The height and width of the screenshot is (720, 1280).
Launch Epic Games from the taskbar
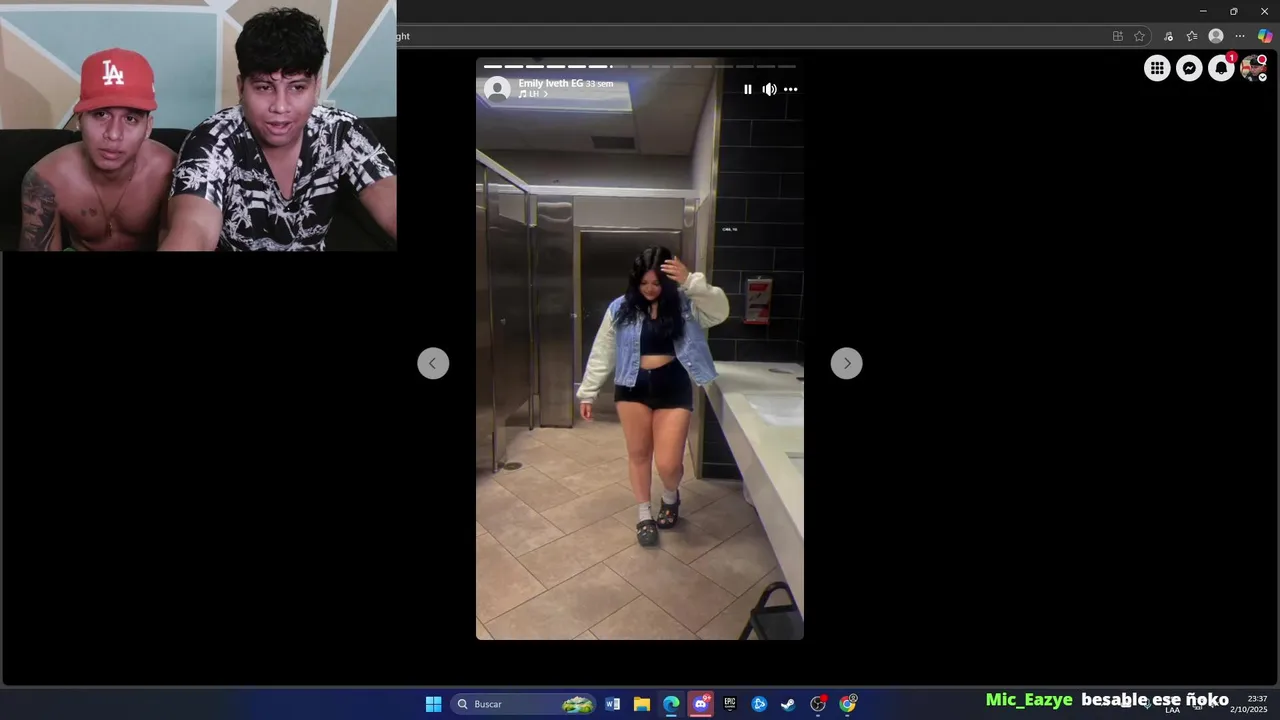tap(730, 704)
